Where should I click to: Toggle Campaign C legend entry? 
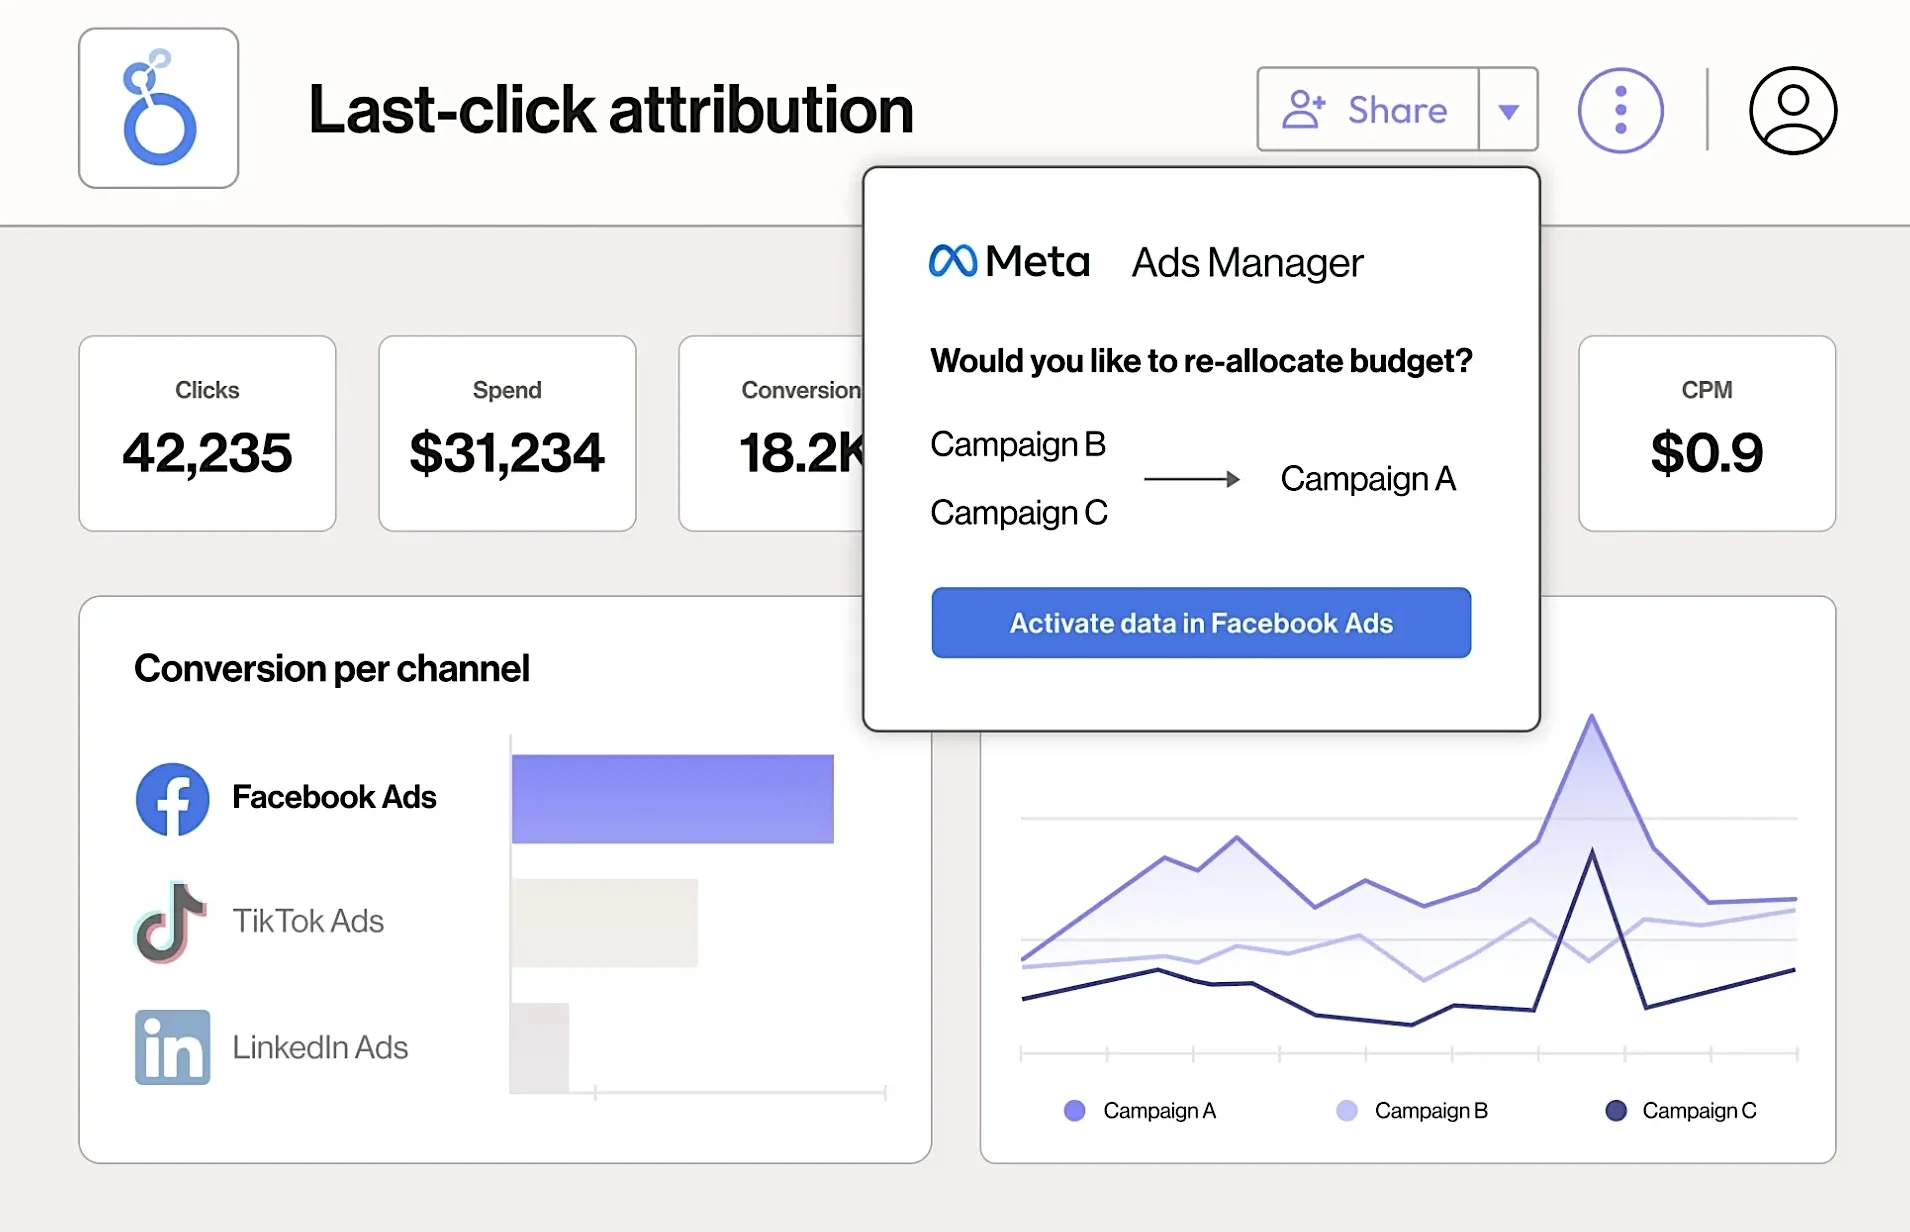(x=1680, y=1111)
